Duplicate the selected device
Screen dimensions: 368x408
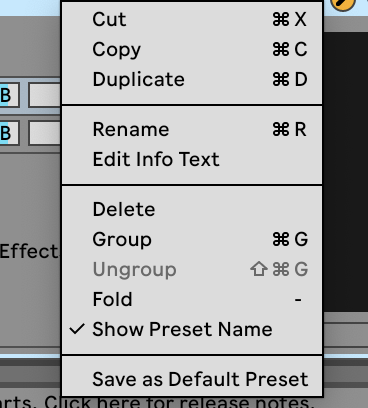tap(192, 79)
